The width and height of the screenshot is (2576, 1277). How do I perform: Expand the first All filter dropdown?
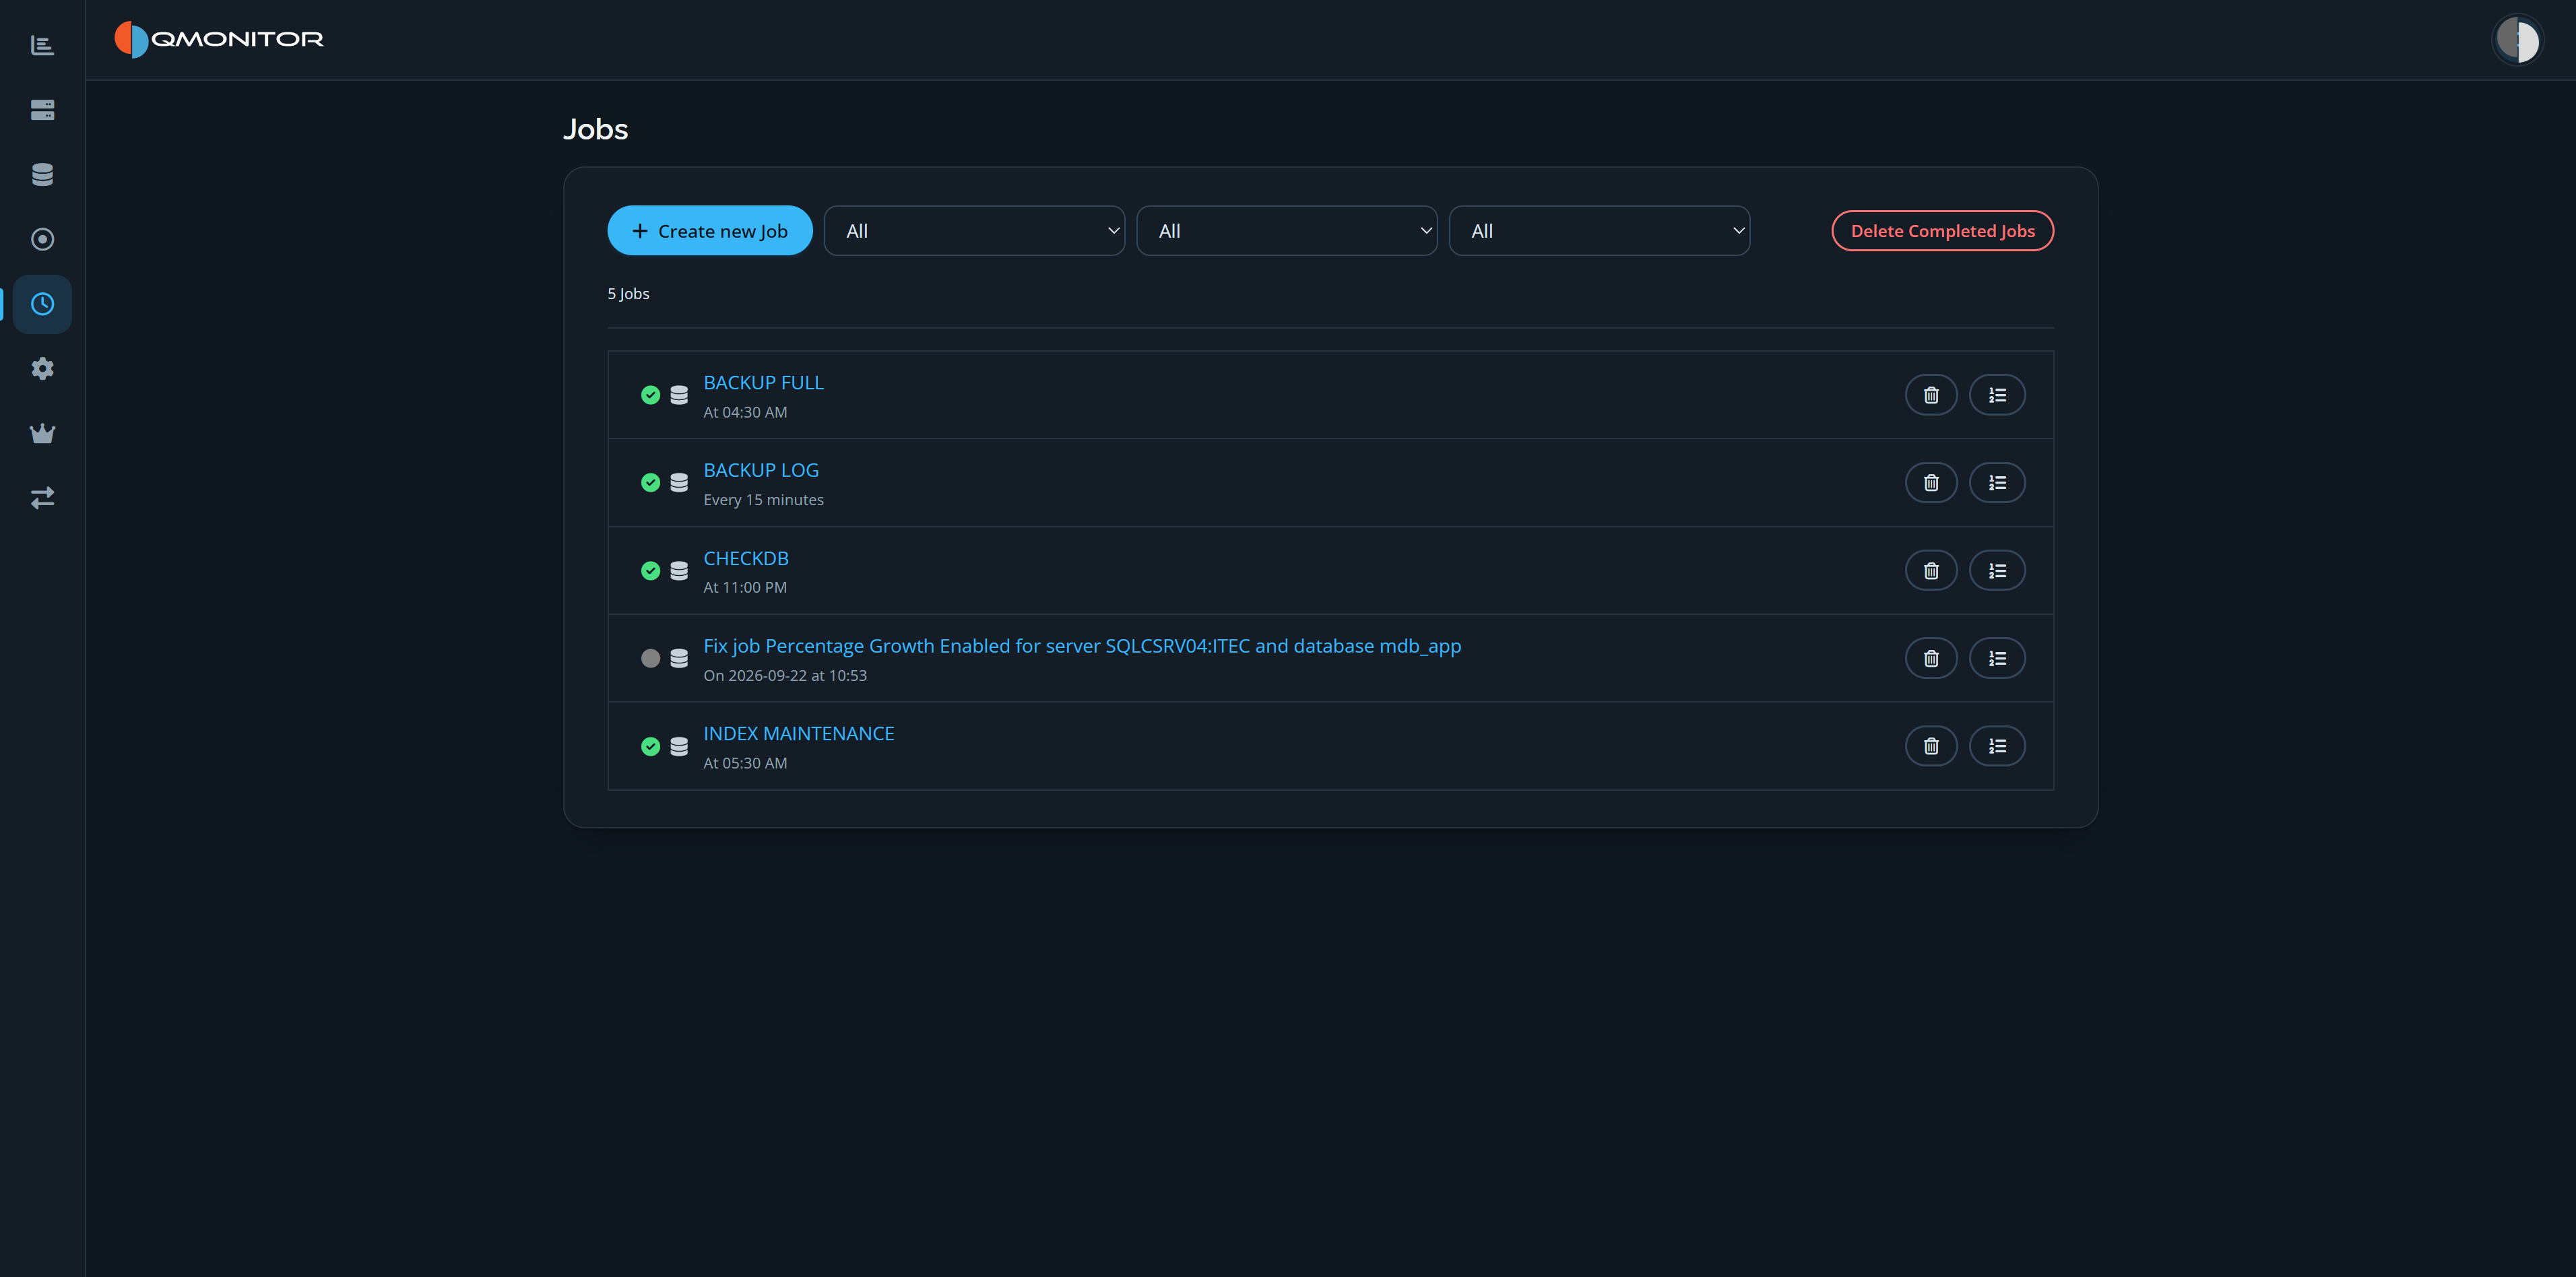pyautogui.click(x=974, y=231)
